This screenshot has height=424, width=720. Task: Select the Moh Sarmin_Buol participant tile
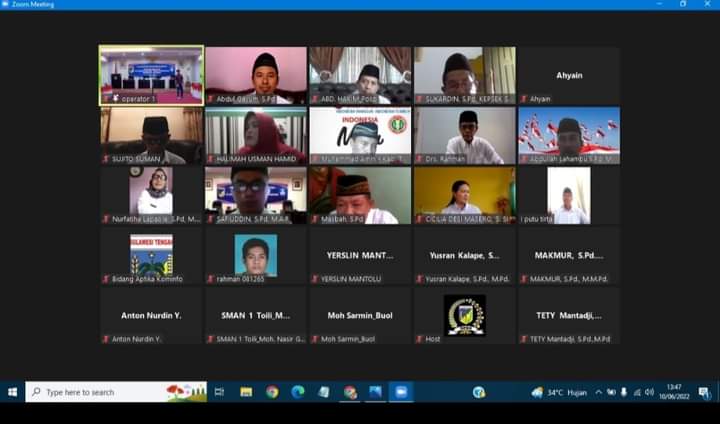360,316
